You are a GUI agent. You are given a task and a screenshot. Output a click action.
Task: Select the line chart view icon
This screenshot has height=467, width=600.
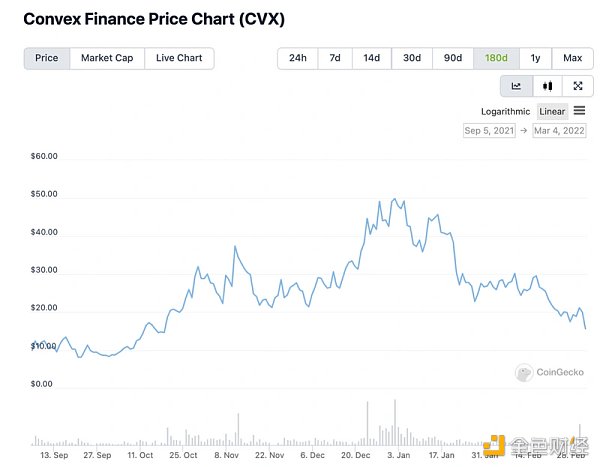[517, 86]
